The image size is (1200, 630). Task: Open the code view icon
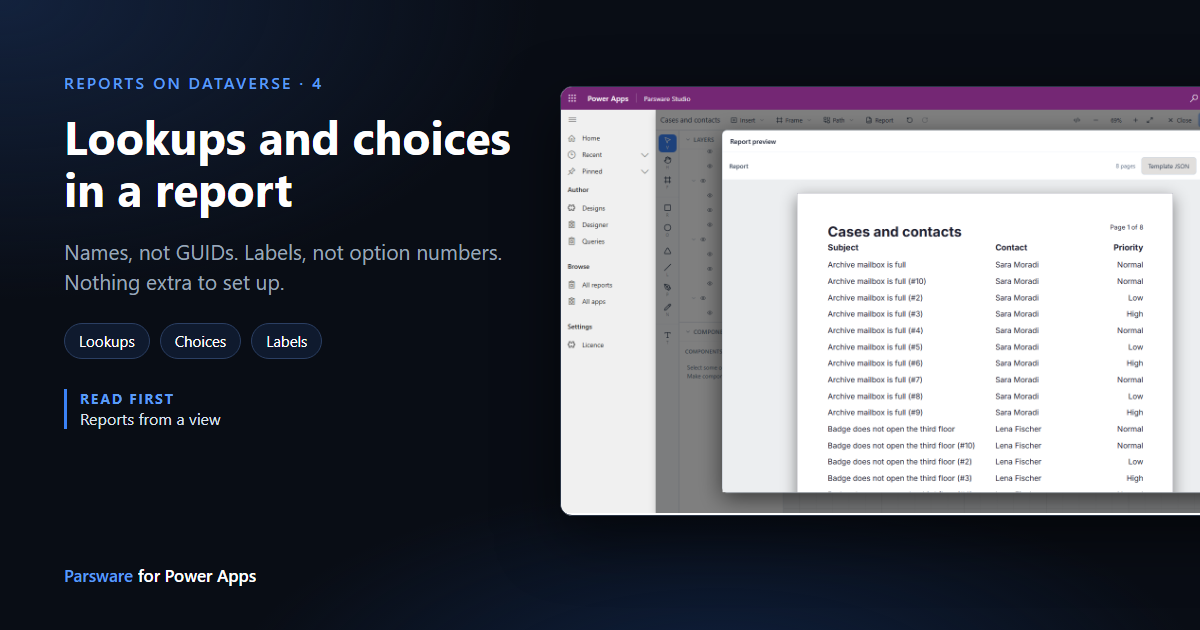pyautogui.click(x=1077, y=120)
